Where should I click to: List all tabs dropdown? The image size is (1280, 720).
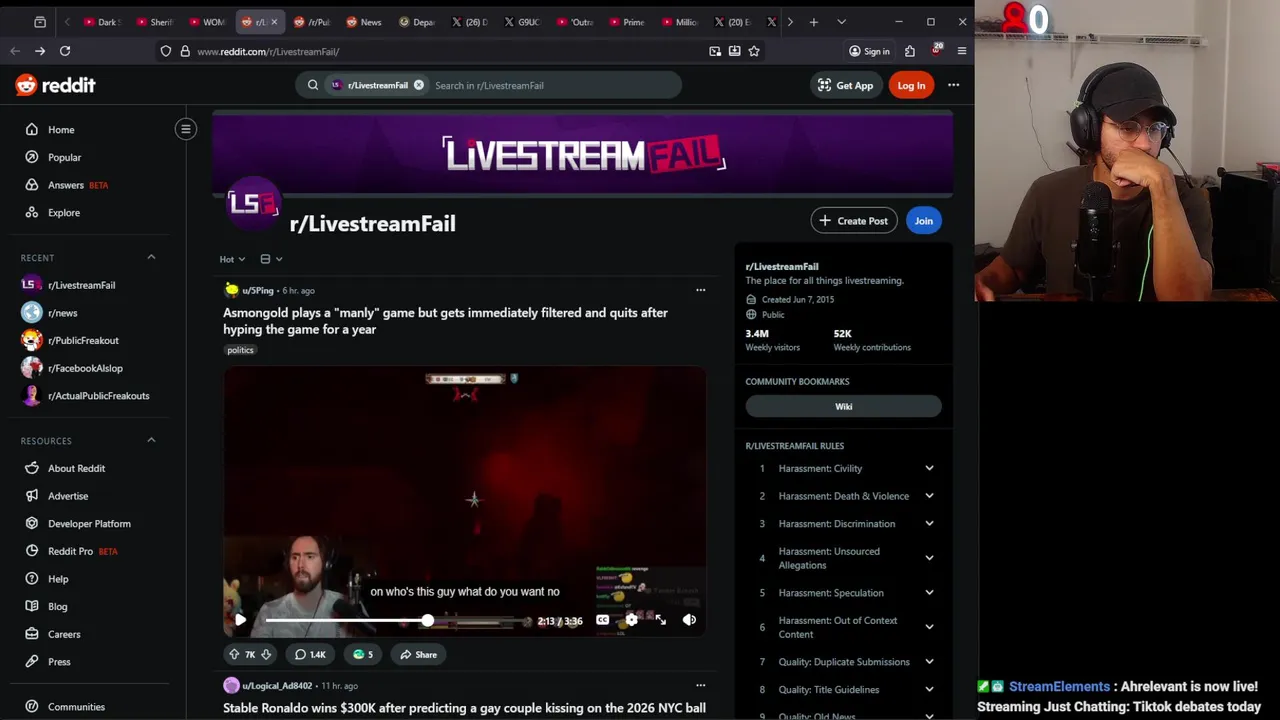(x=841, y=22)
